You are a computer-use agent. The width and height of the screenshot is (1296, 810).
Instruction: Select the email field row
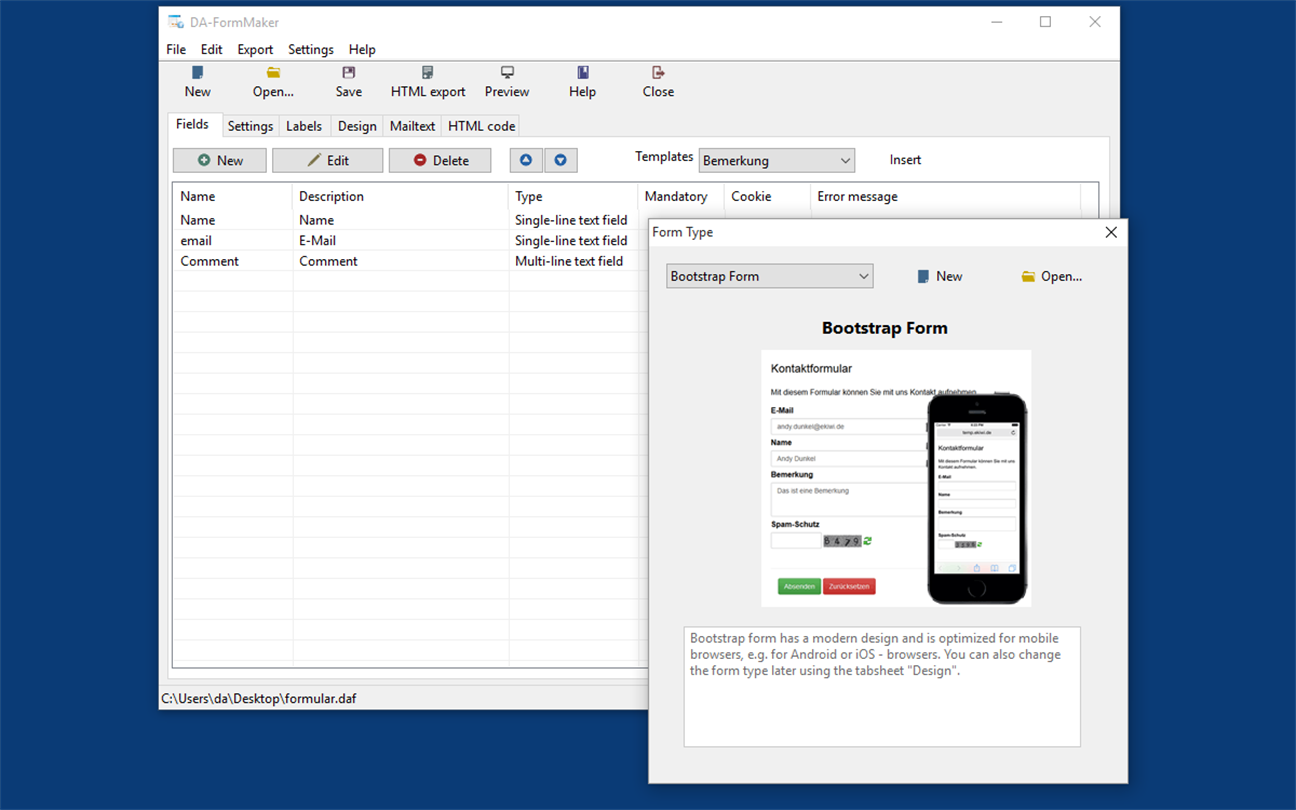click(x=409, y=240)
